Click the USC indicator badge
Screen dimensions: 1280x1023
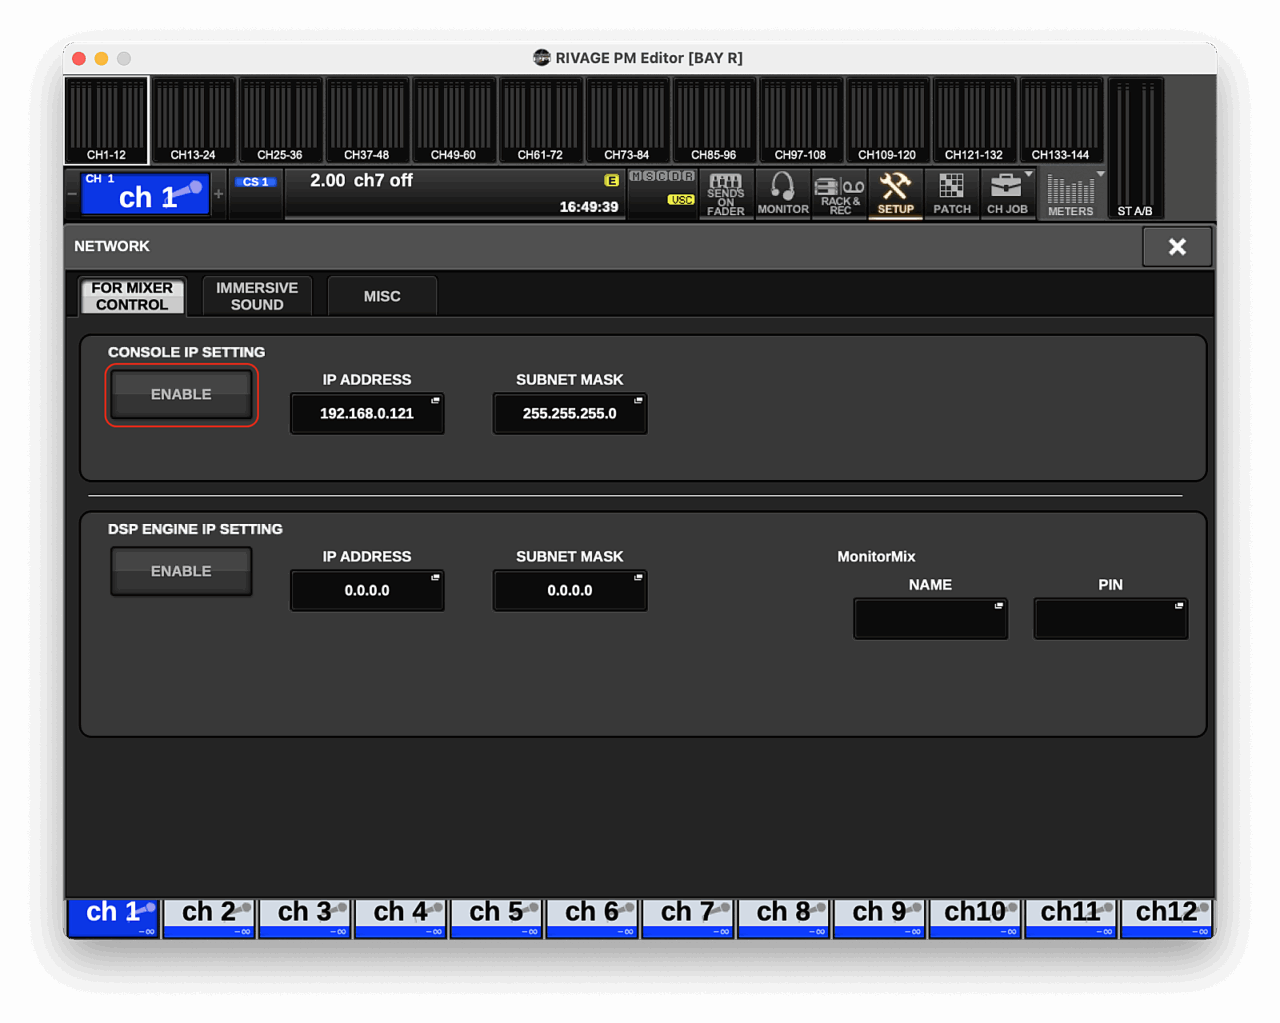[681, 200]
